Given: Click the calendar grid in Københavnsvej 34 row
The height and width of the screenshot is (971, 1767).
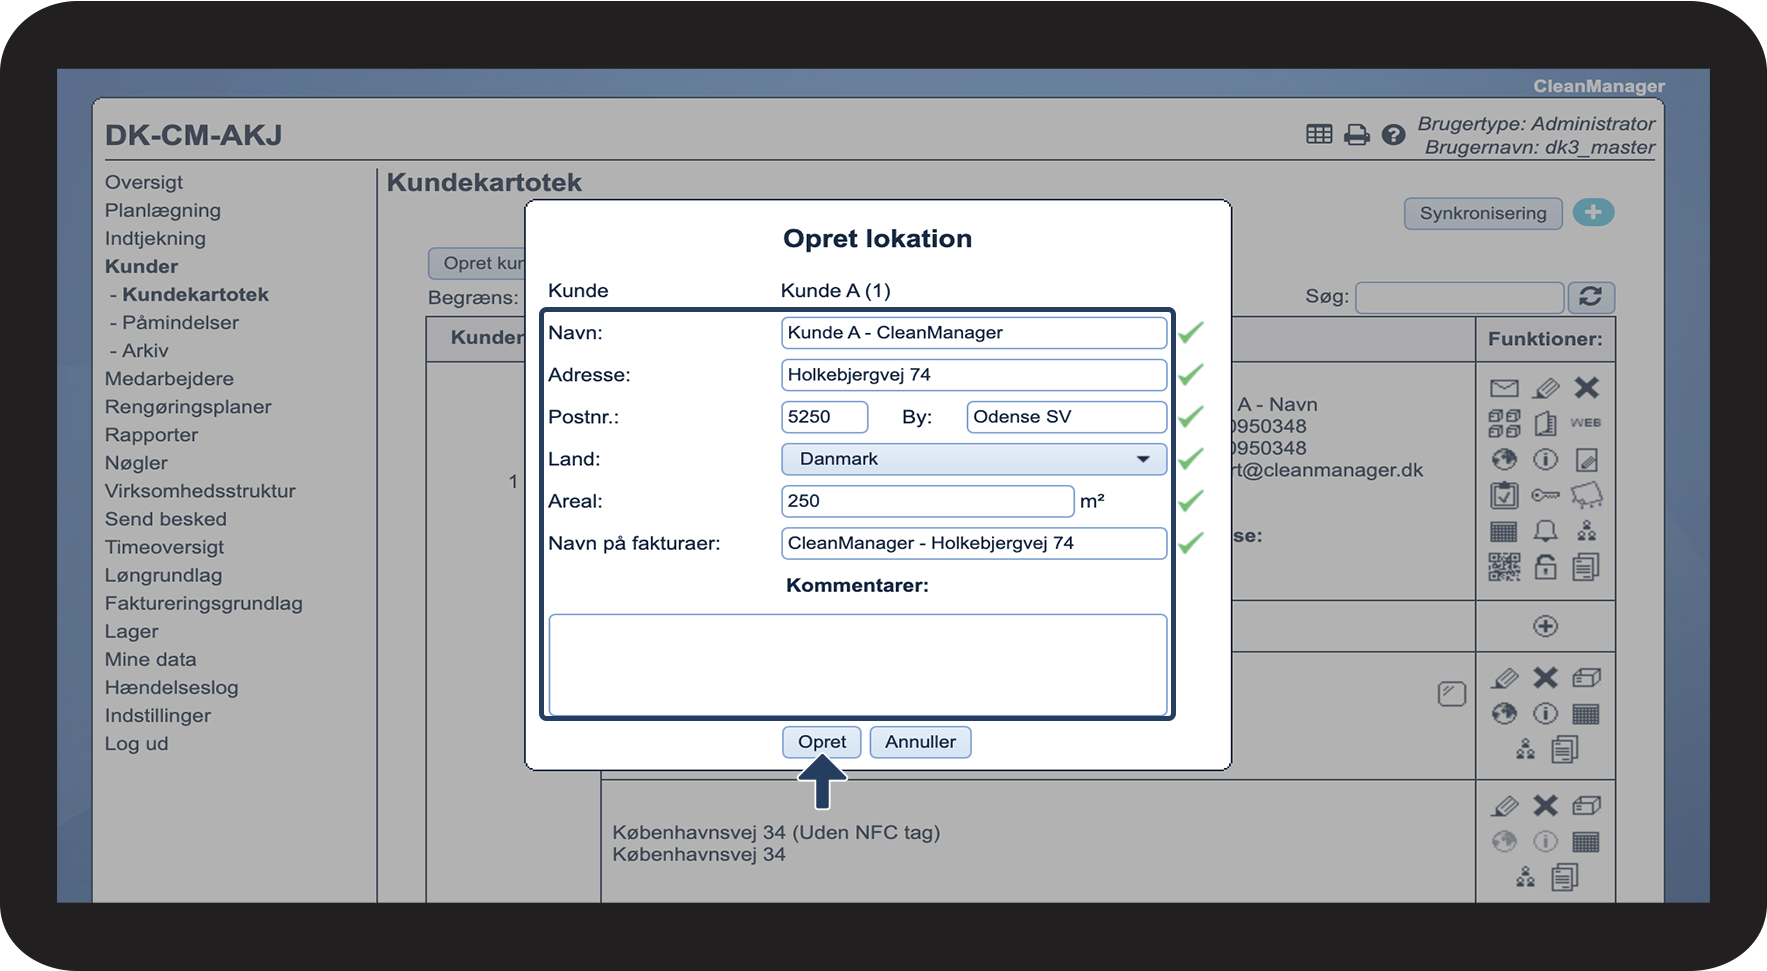Looking at the screenshot, I should point(1586,842).
